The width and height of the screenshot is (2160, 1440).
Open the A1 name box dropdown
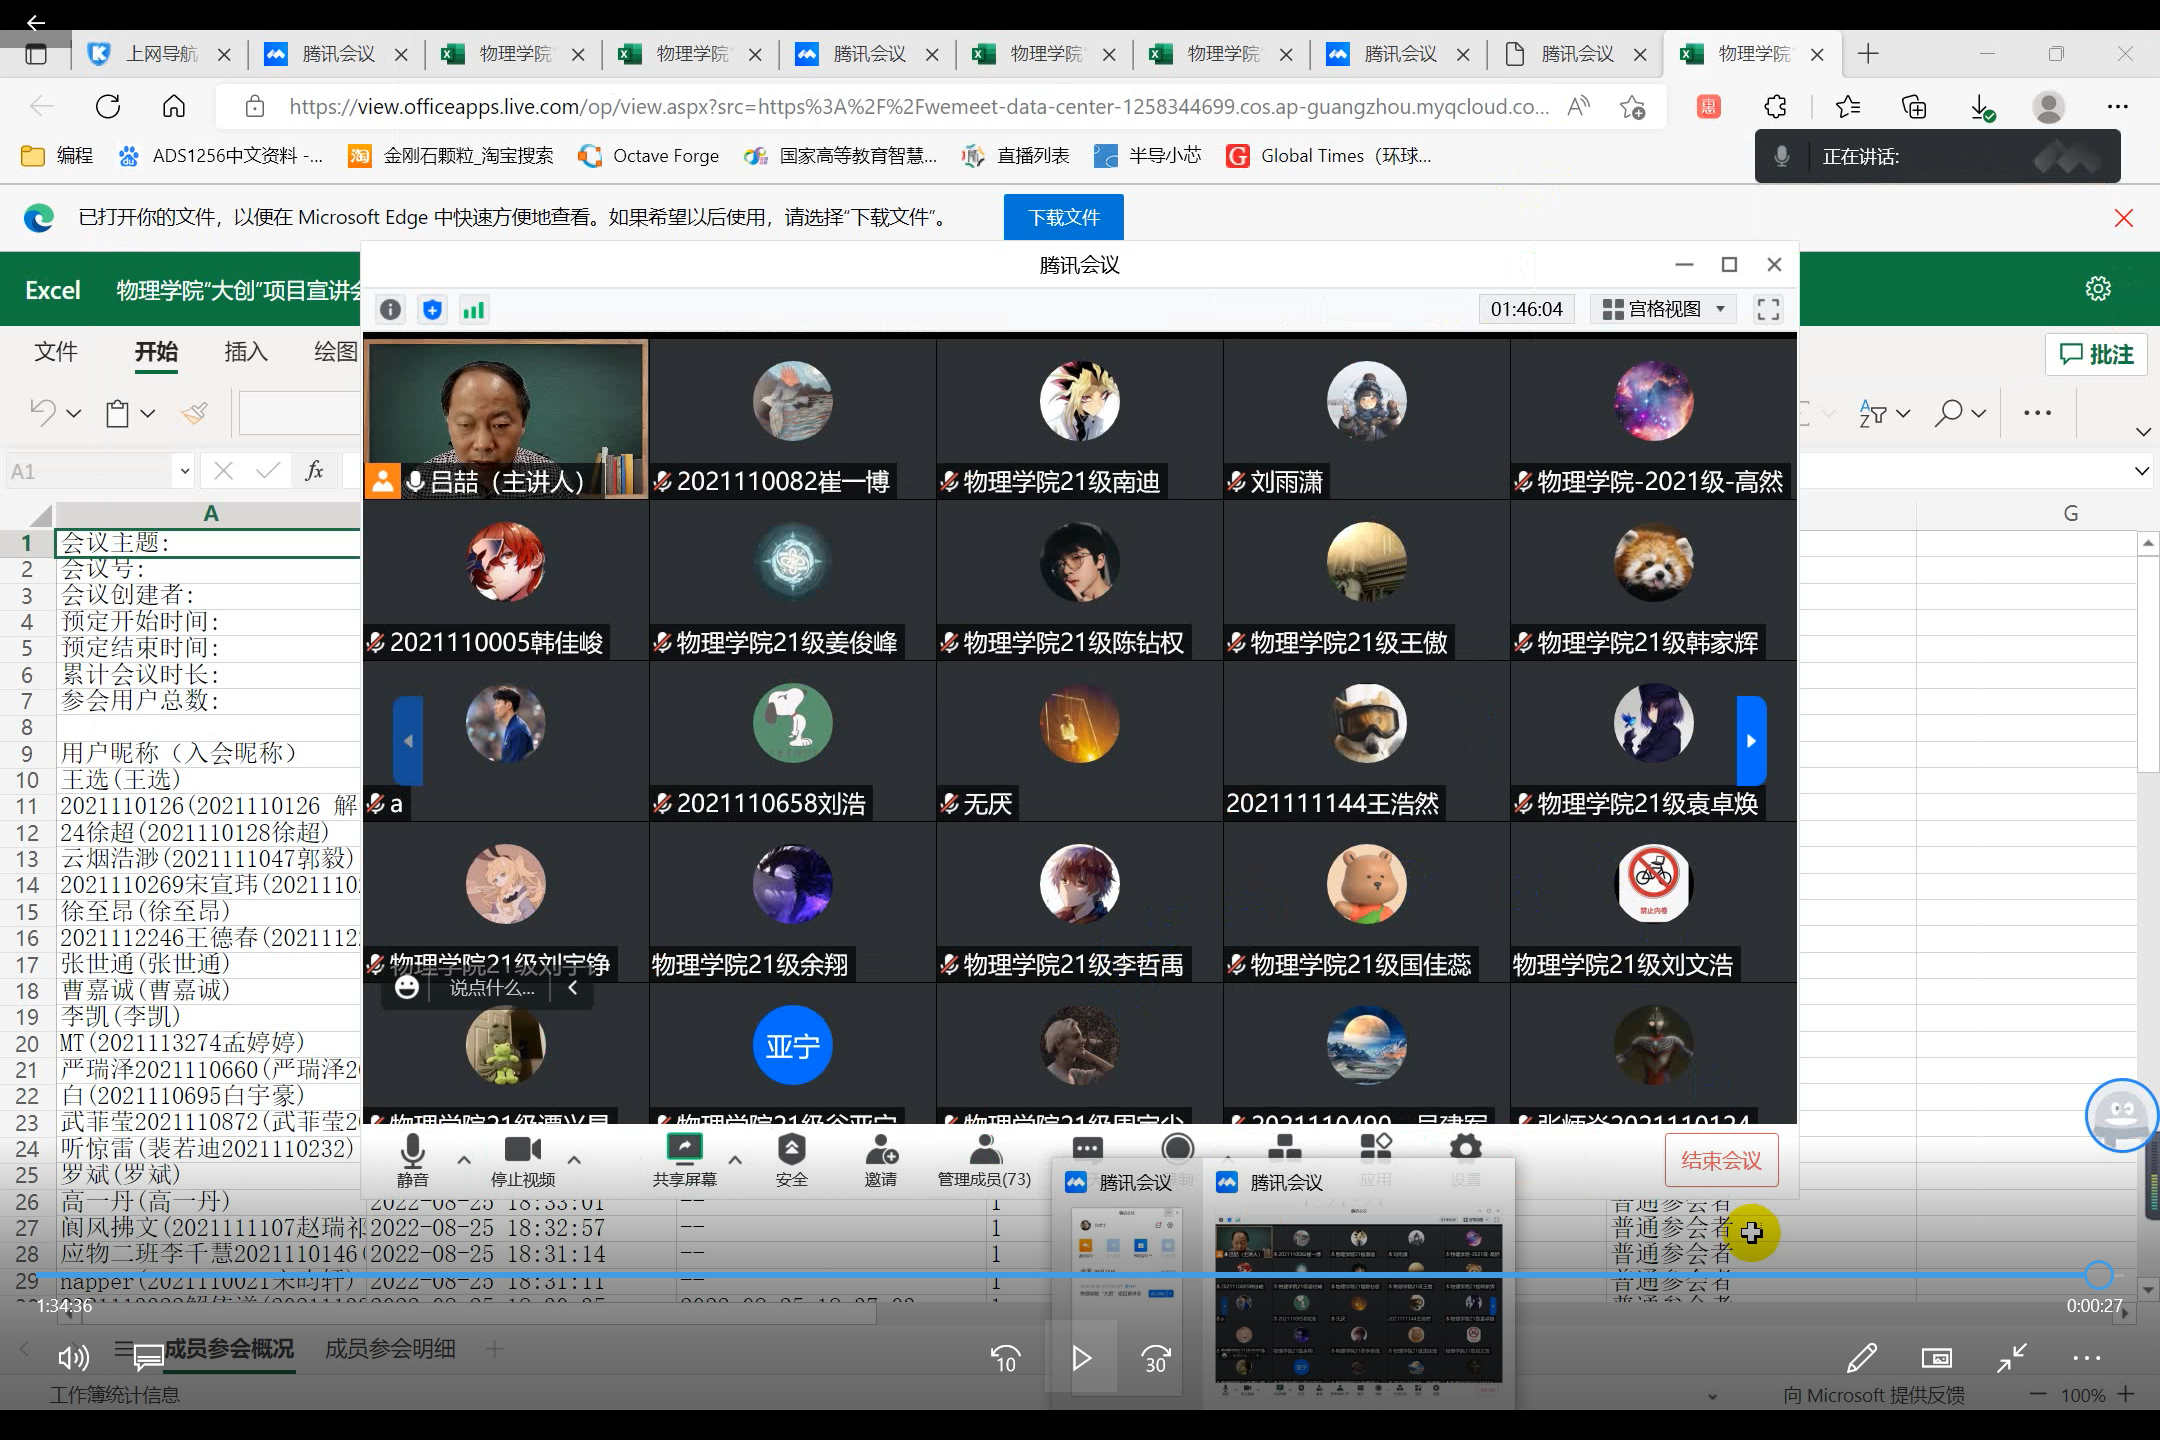coord(184,471)
